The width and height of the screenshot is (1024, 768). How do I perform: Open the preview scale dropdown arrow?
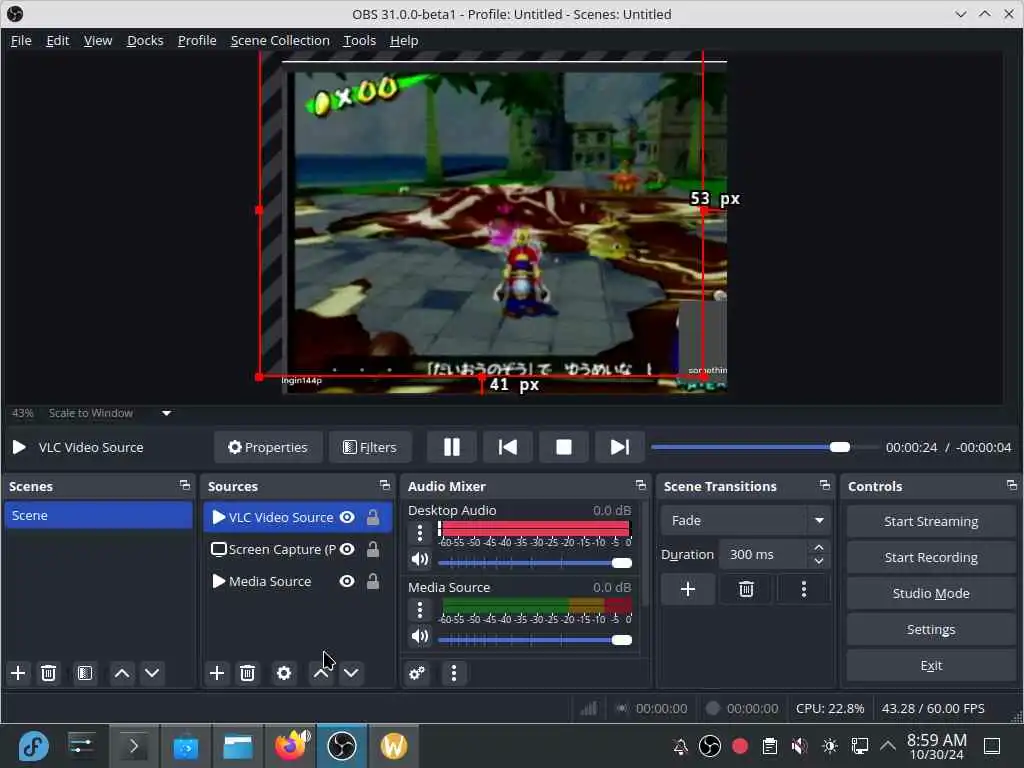pos(167,413)
